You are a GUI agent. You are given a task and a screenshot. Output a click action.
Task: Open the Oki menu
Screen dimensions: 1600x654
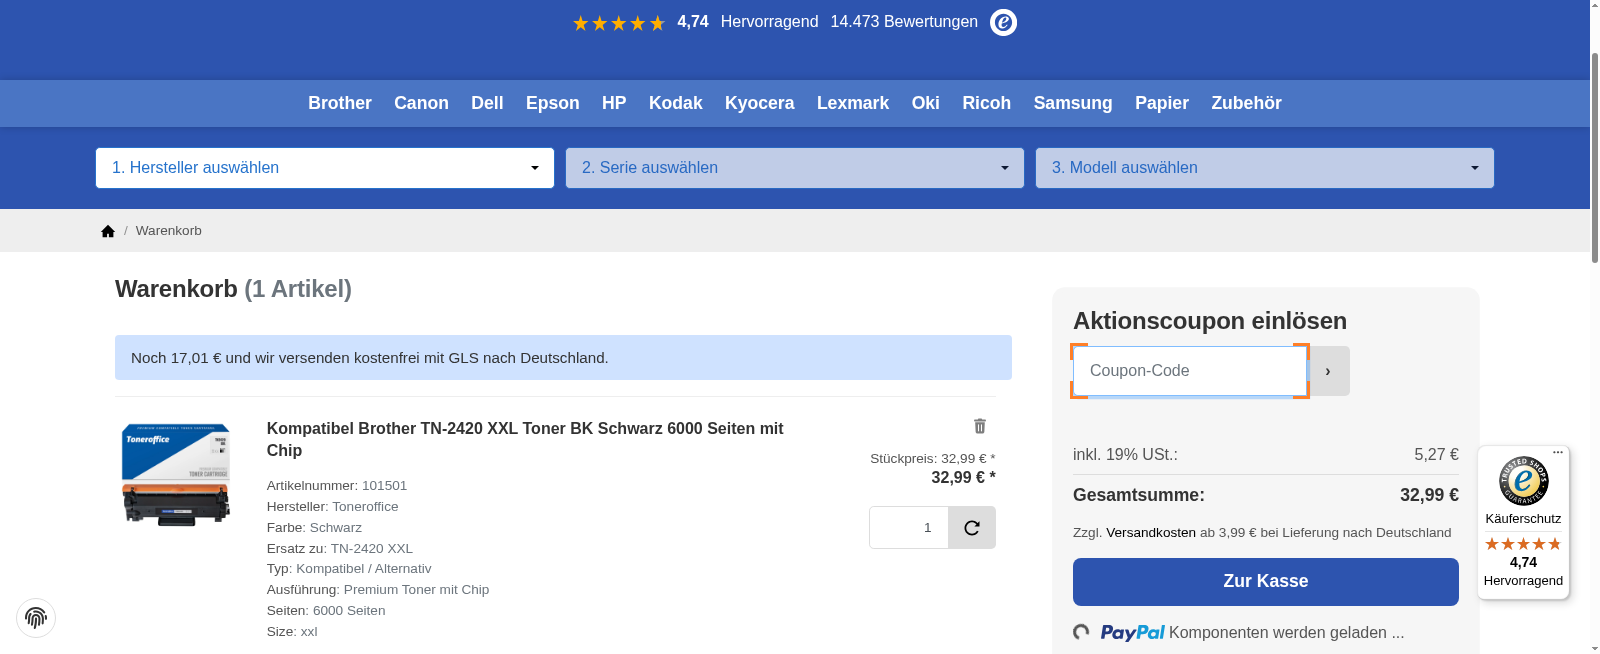[x=926, y=103]
